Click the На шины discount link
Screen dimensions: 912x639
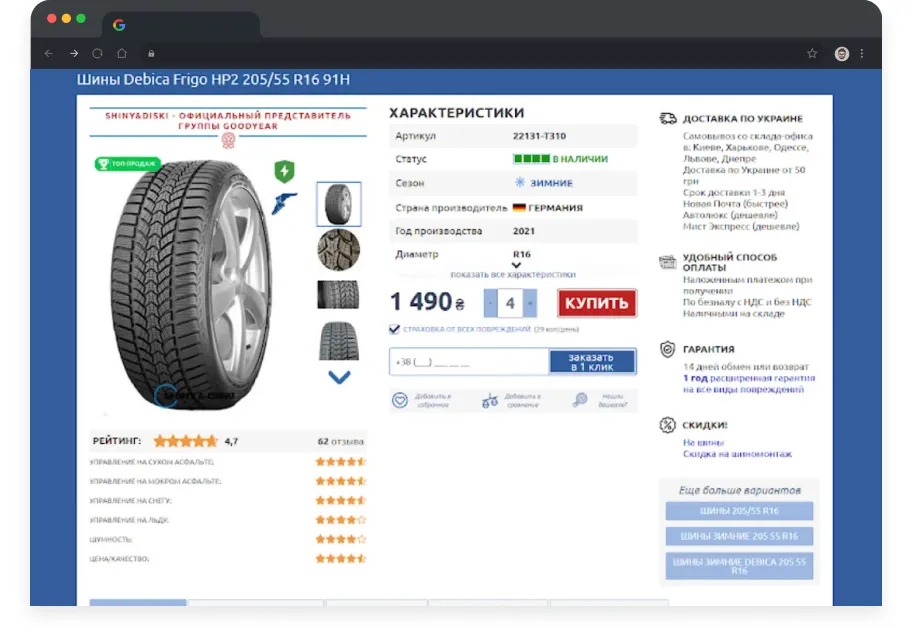pos(703,442)
